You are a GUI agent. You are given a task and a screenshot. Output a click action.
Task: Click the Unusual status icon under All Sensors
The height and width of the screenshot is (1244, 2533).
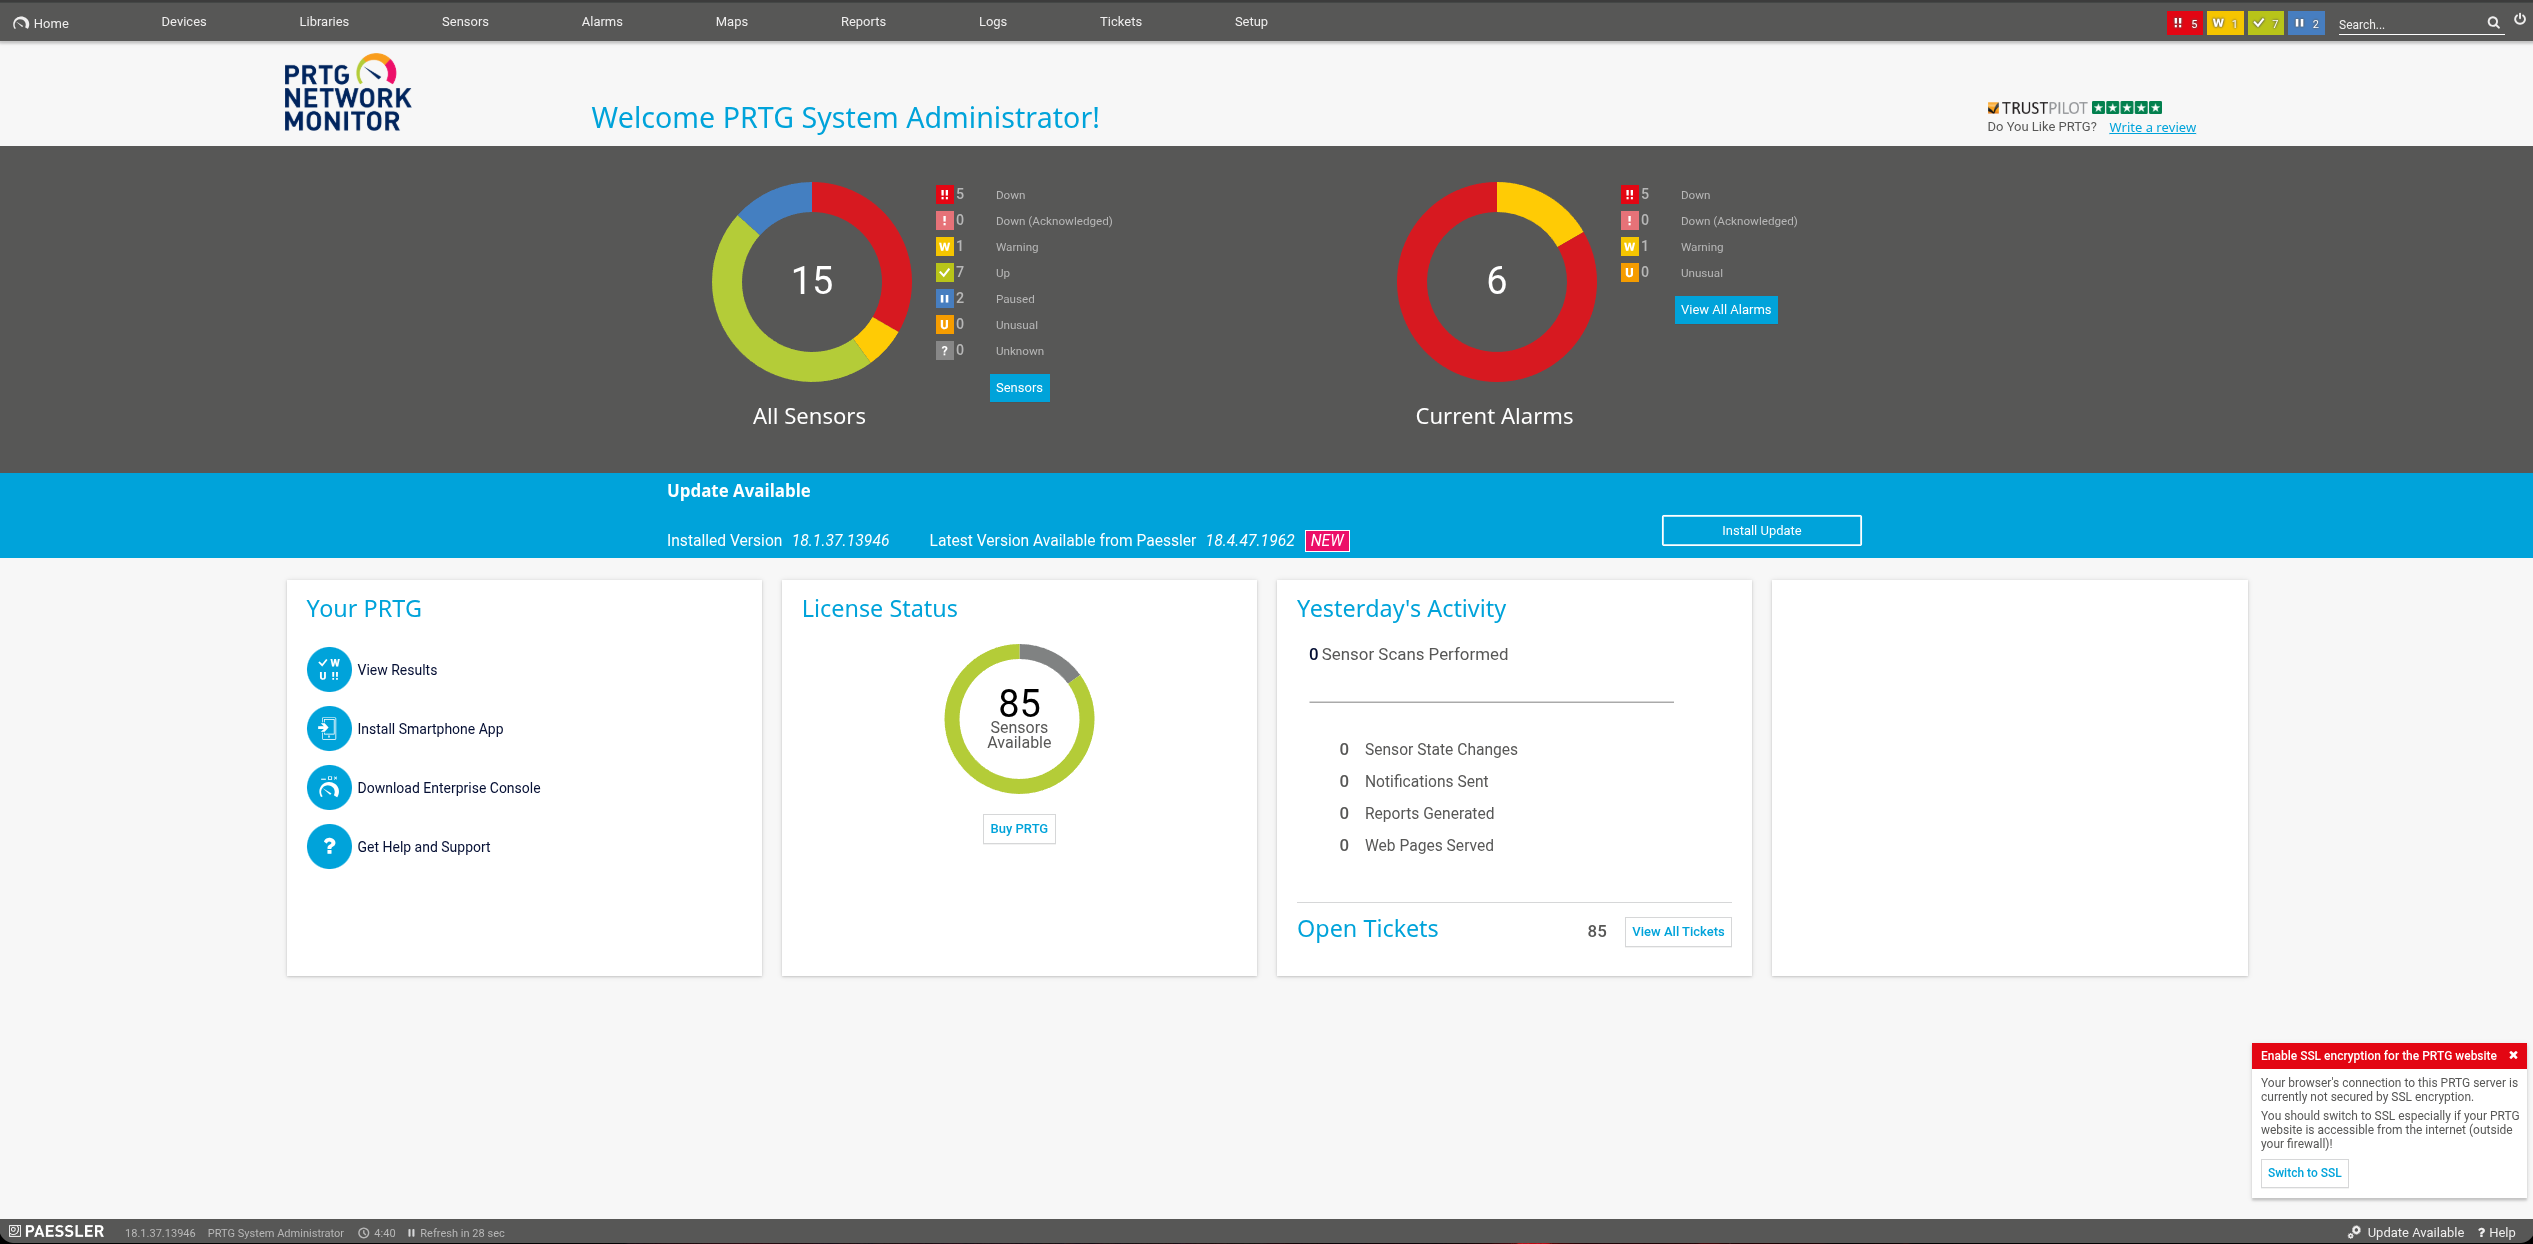click(x=944, y=325)
